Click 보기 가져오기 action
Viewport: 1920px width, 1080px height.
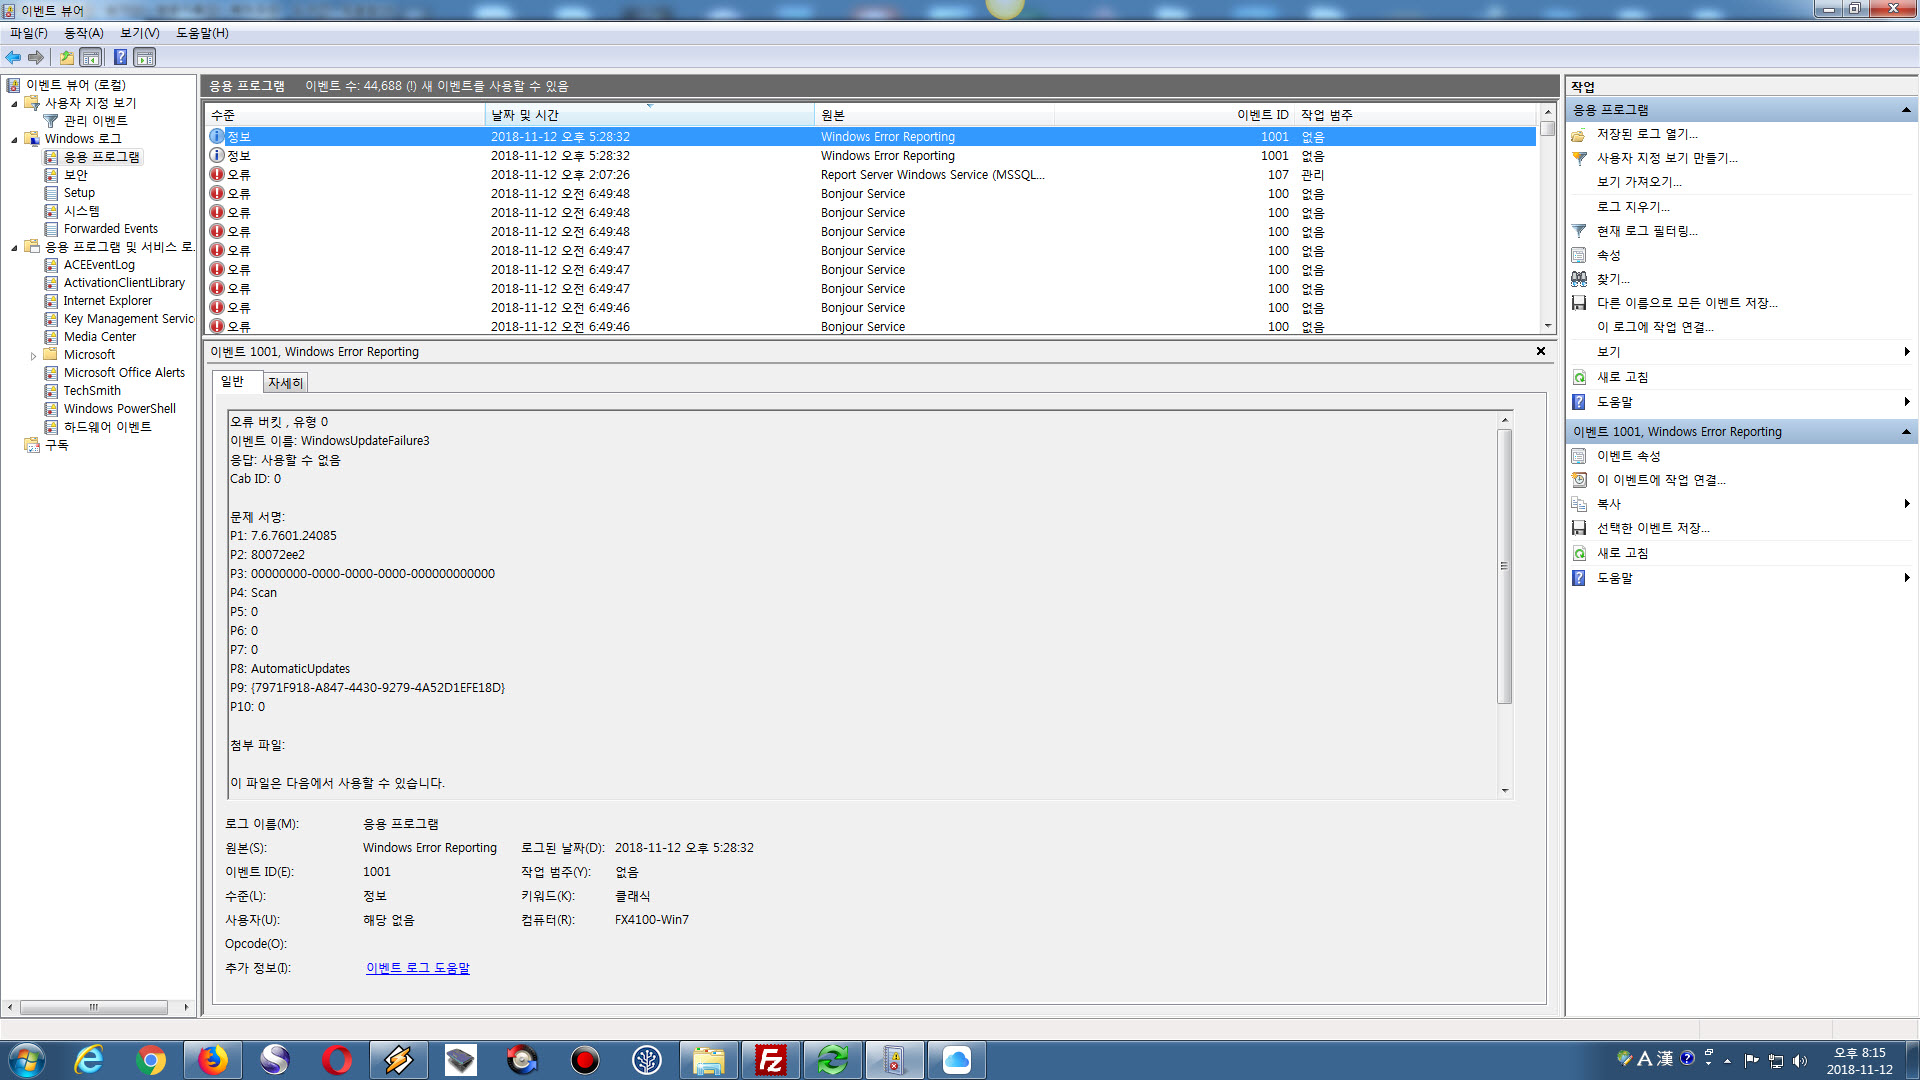click(x=1639, y=182)
